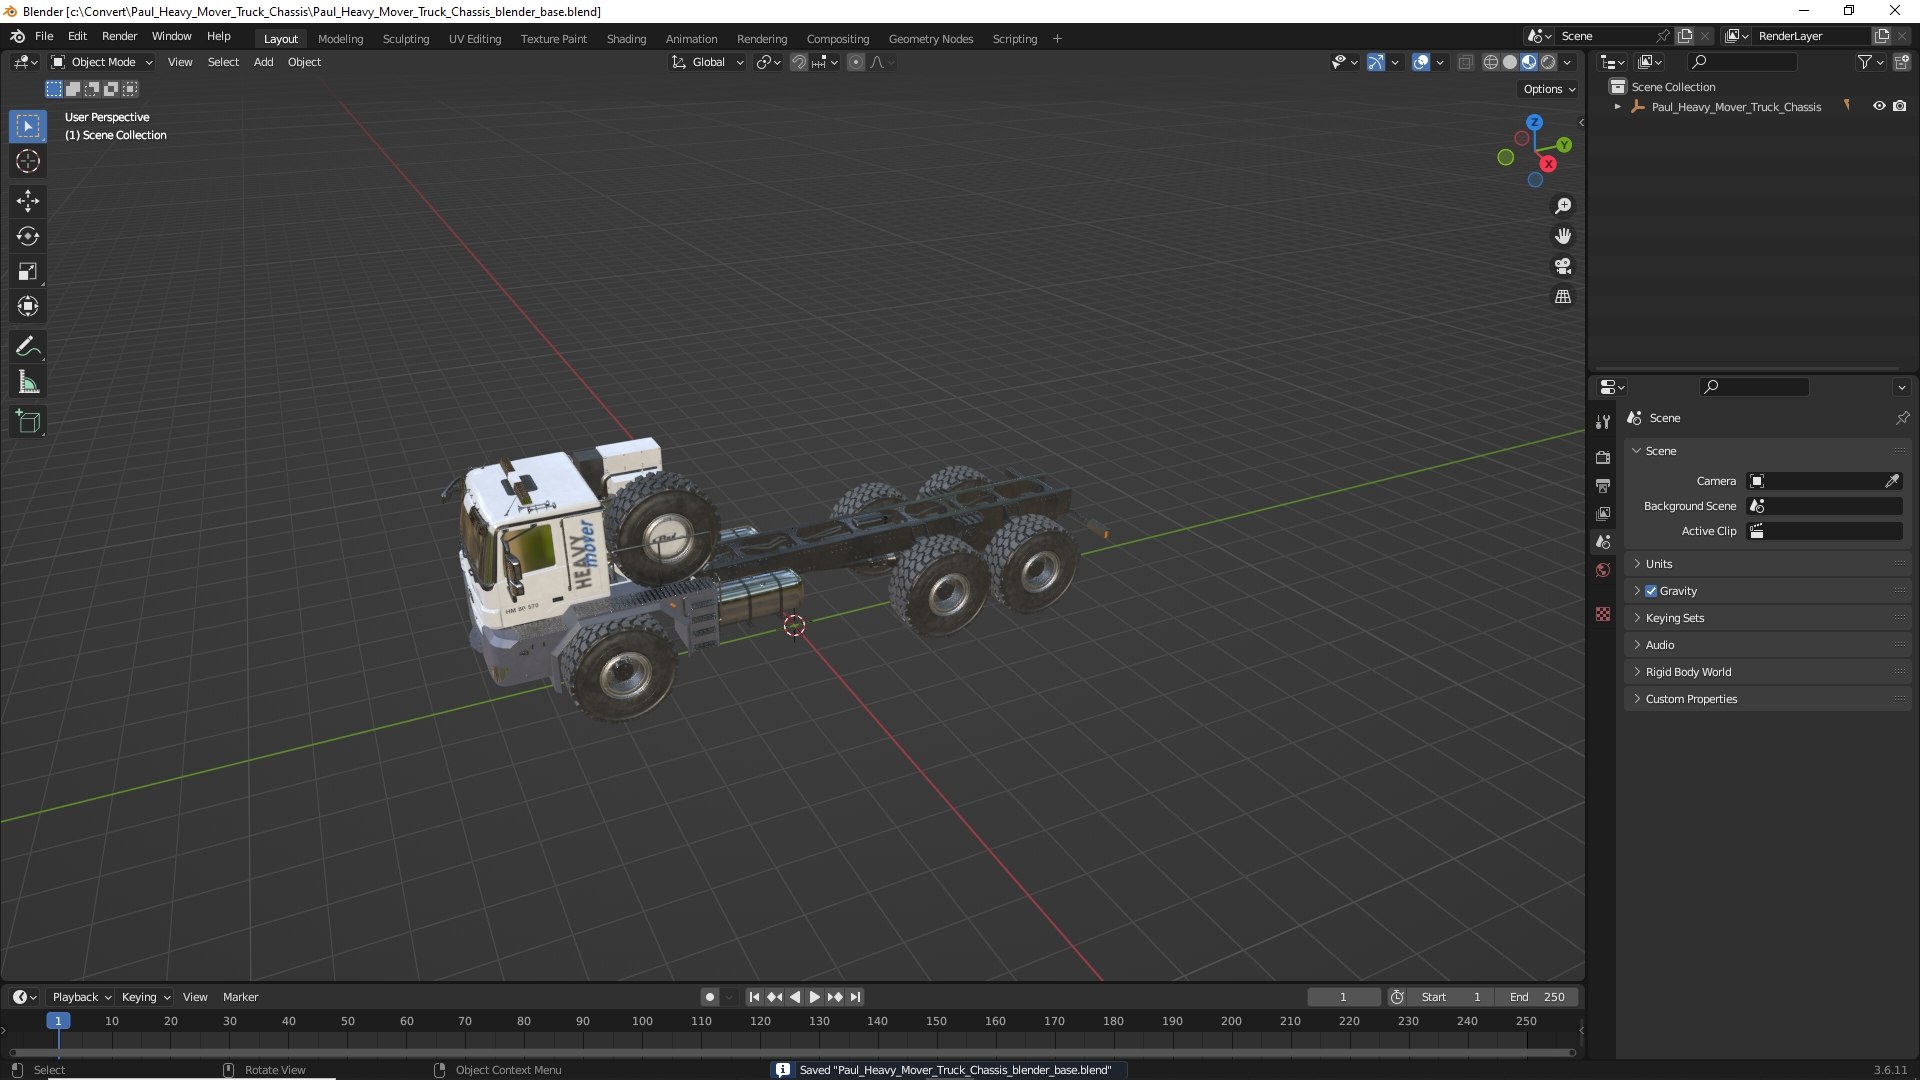Switch to solid shading
The image size is (1920, 1080).
[x=1510, y=62]
